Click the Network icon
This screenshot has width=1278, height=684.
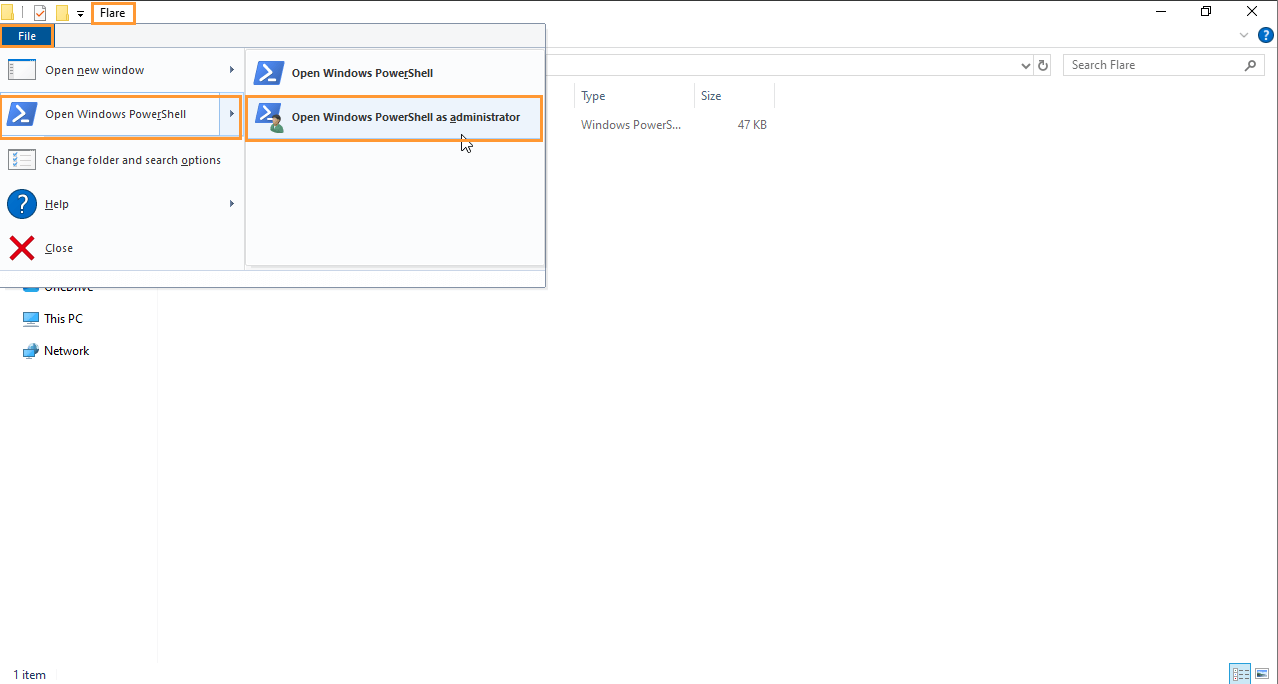pyautogui.click(x=31, y=351)
